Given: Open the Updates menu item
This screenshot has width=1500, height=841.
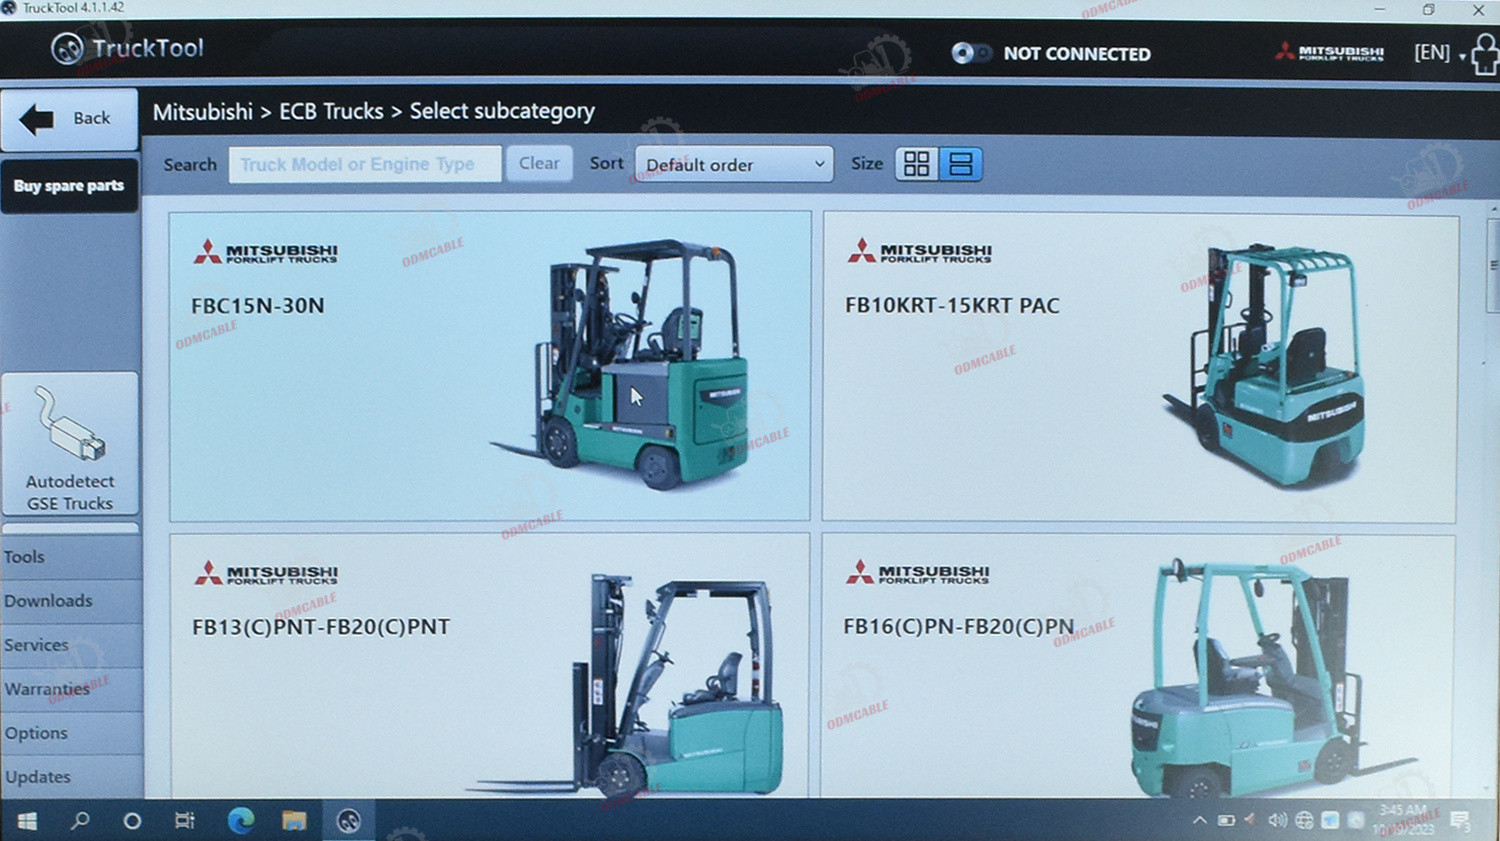Looking at the screenshot, I should [71, 777].
